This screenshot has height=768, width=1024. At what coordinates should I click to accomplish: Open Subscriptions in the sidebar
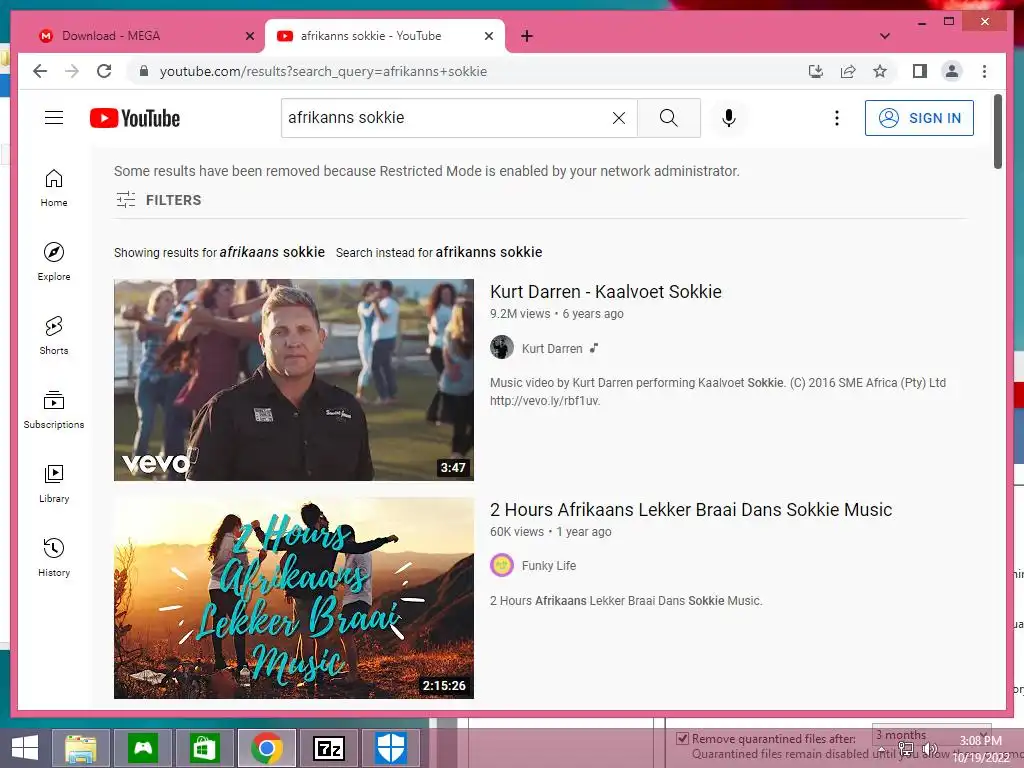(x=54, y=409)
